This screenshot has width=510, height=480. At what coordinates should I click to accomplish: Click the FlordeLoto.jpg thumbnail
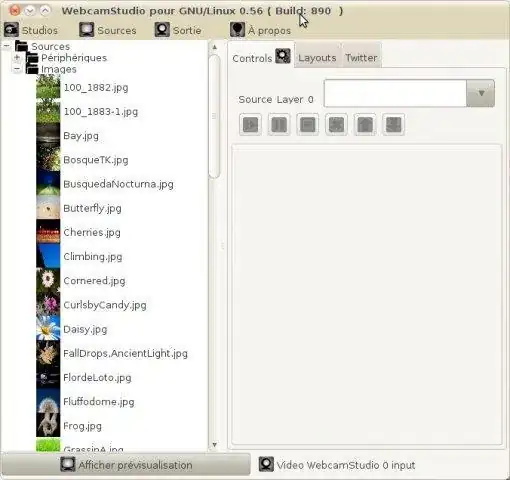(48, 377)
